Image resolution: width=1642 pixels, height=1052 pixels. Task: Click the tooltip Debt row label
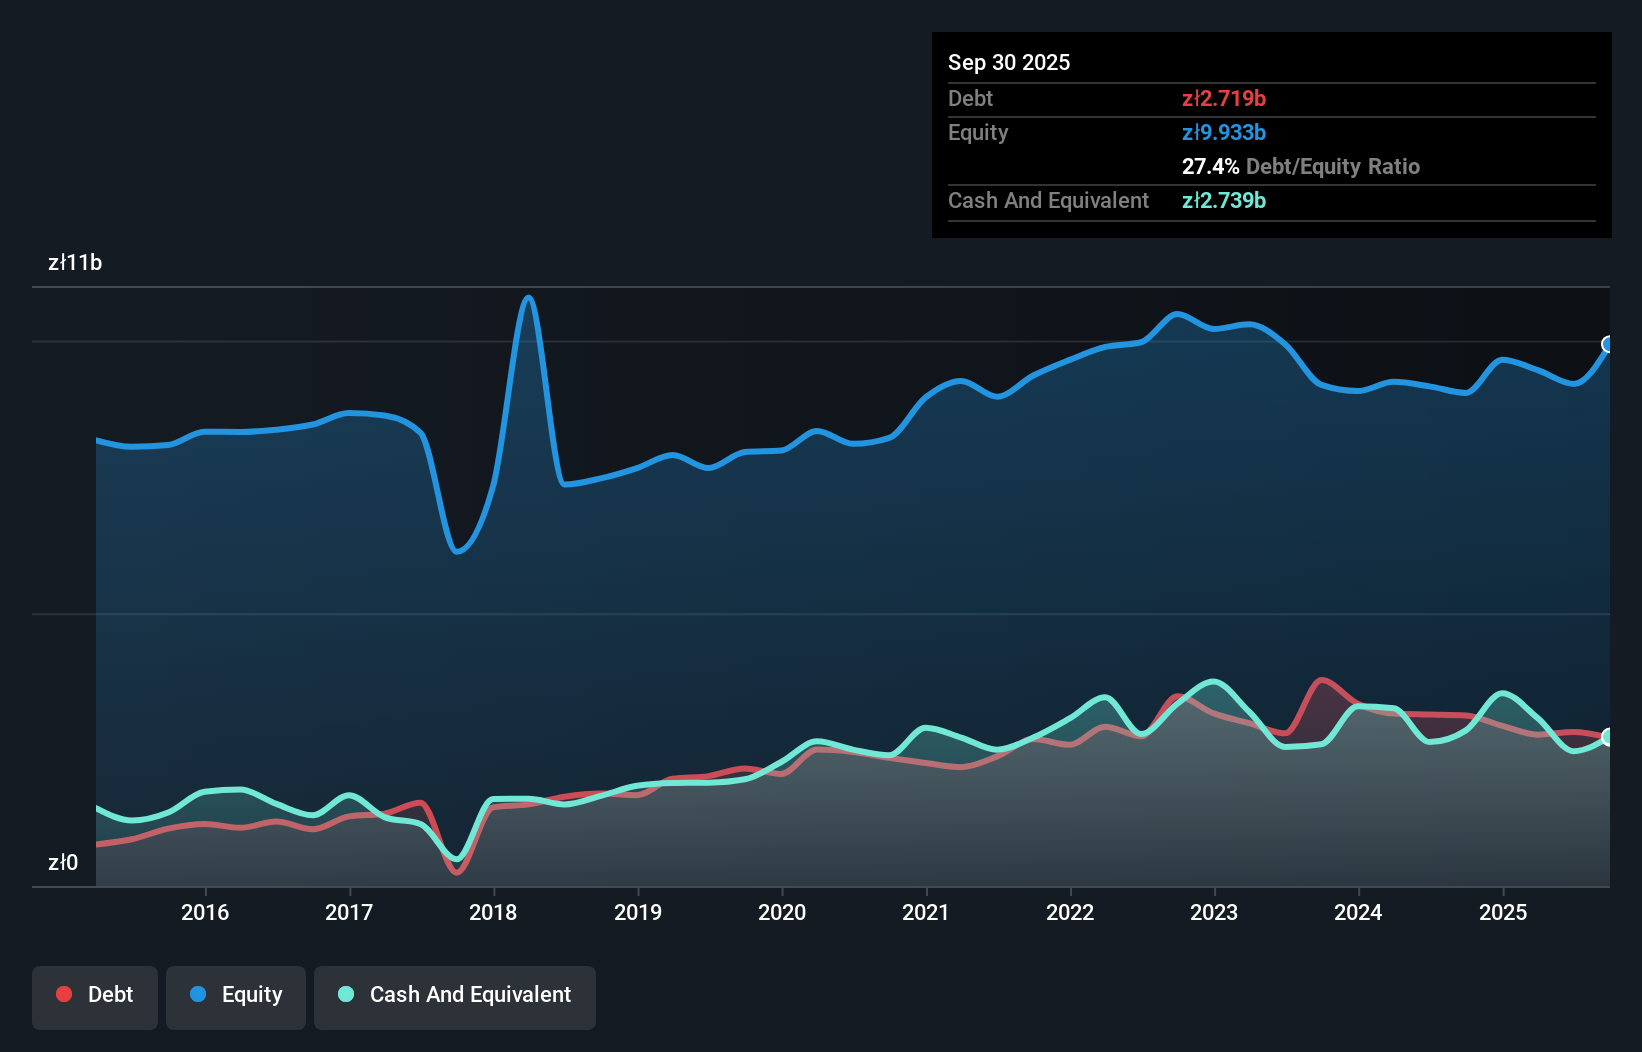tap(970, 98)
